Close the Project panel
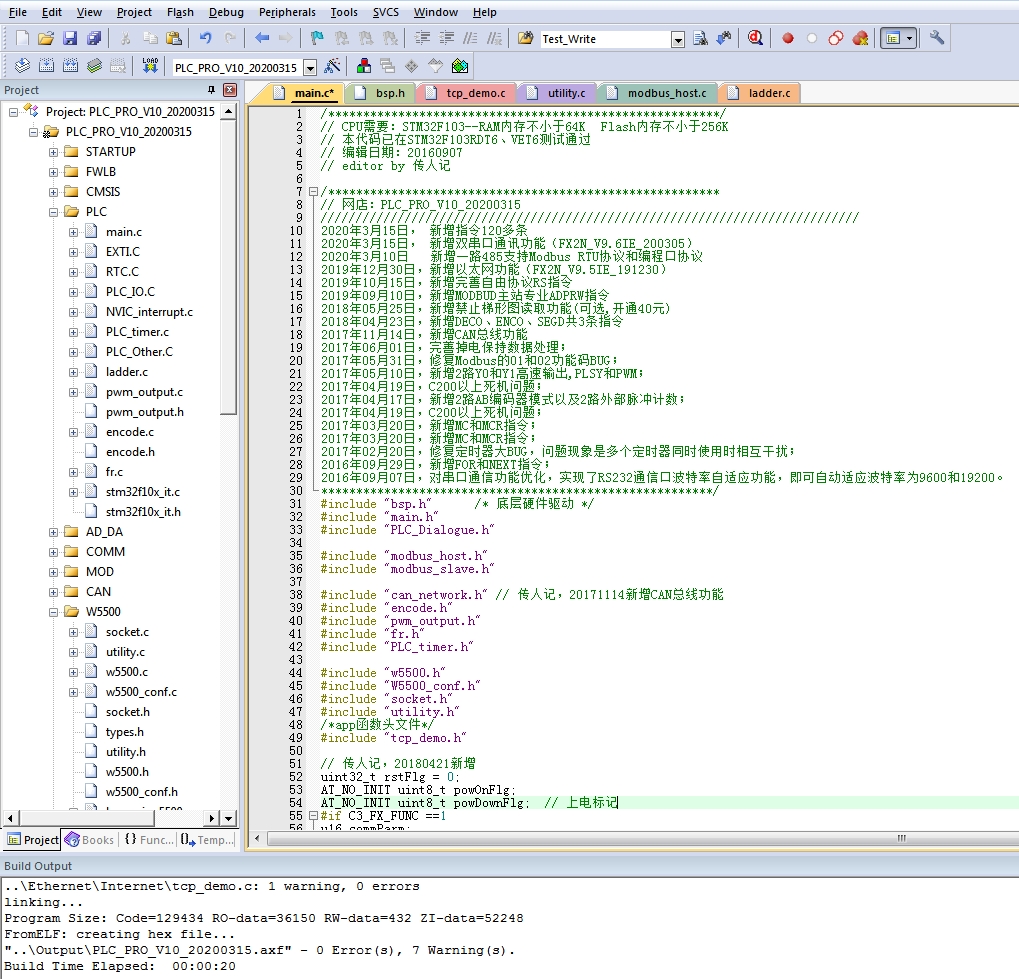Image resolution: width=1019 pixels, height=979 pixels. (x=229, y=90)
